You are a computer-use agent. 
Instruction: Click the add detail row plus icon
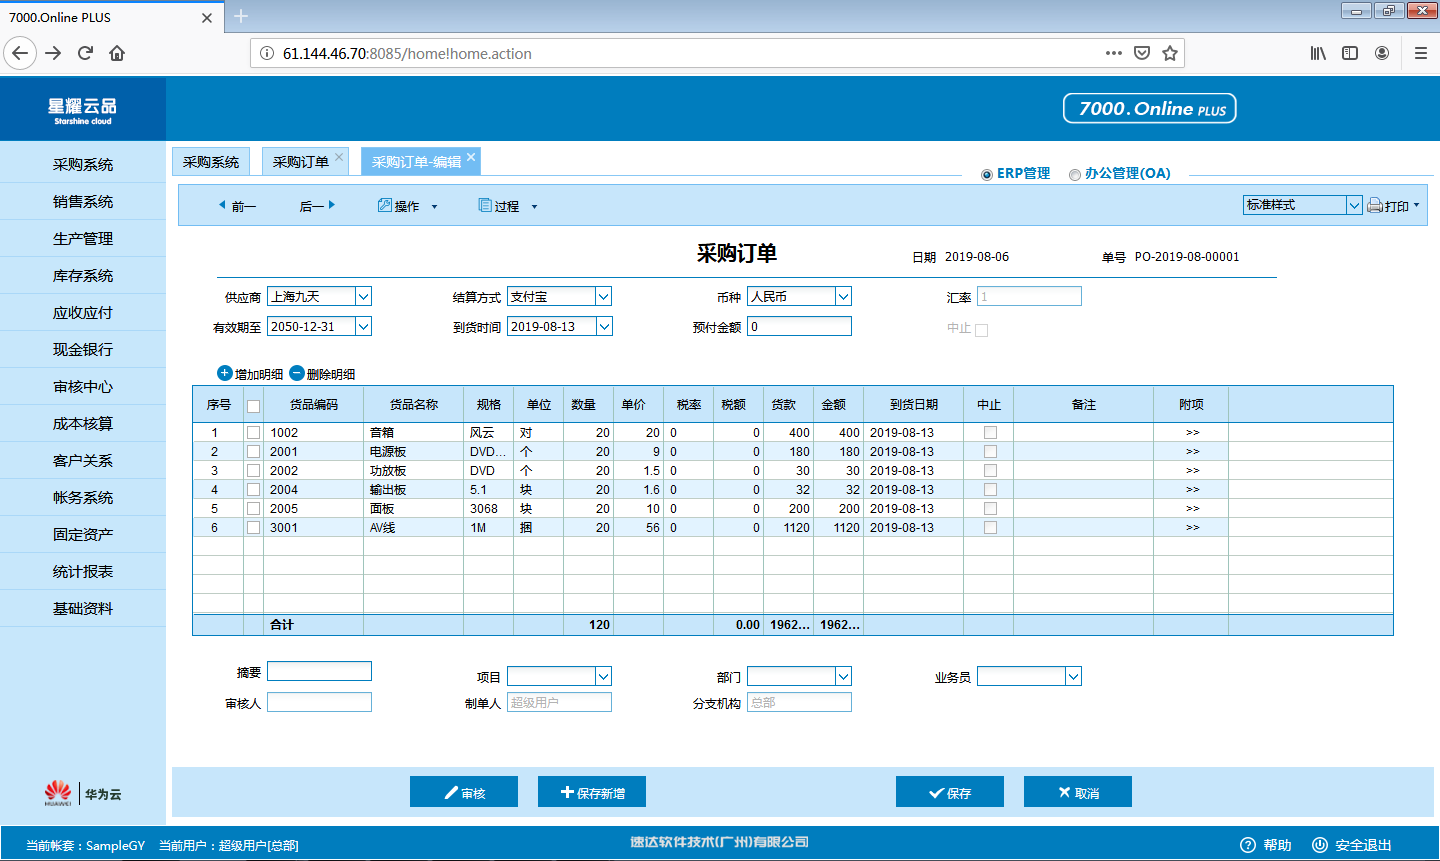(x=224, y=373)
